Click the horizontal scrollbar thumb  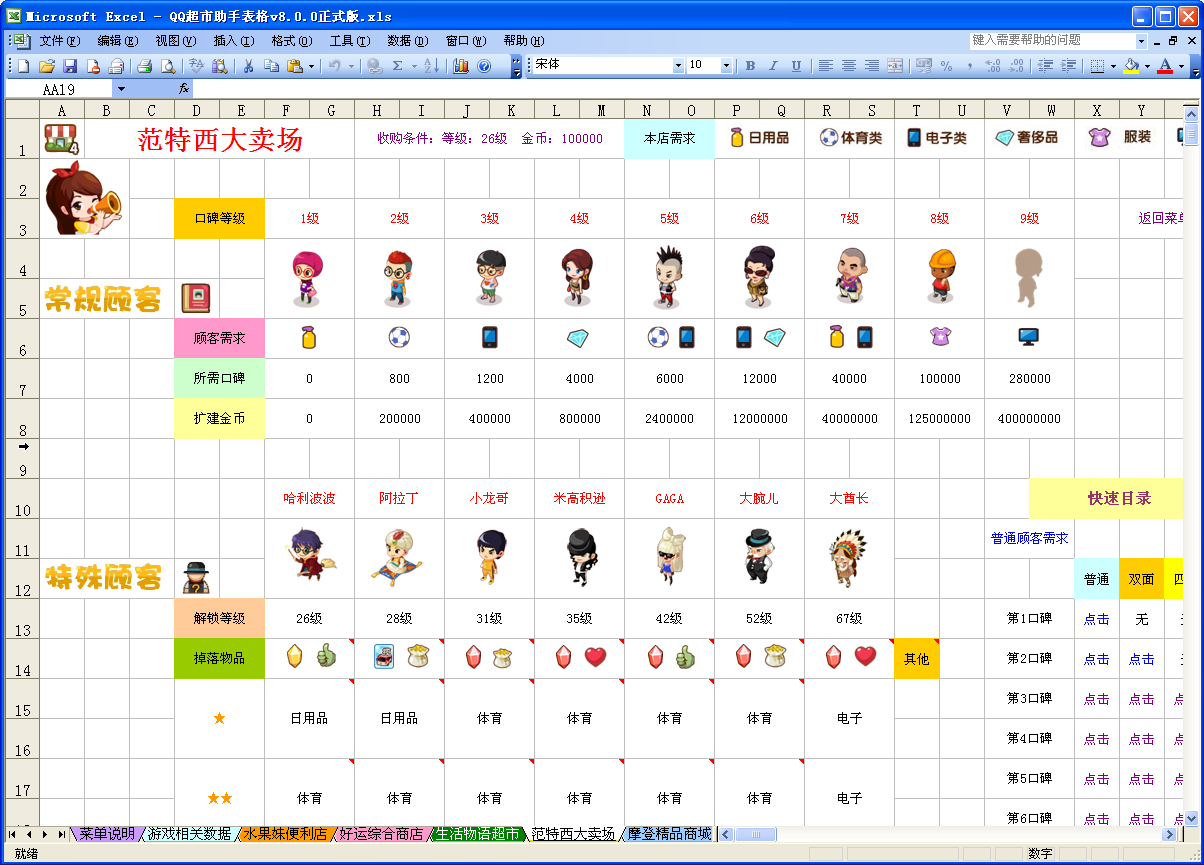(756, 834)
